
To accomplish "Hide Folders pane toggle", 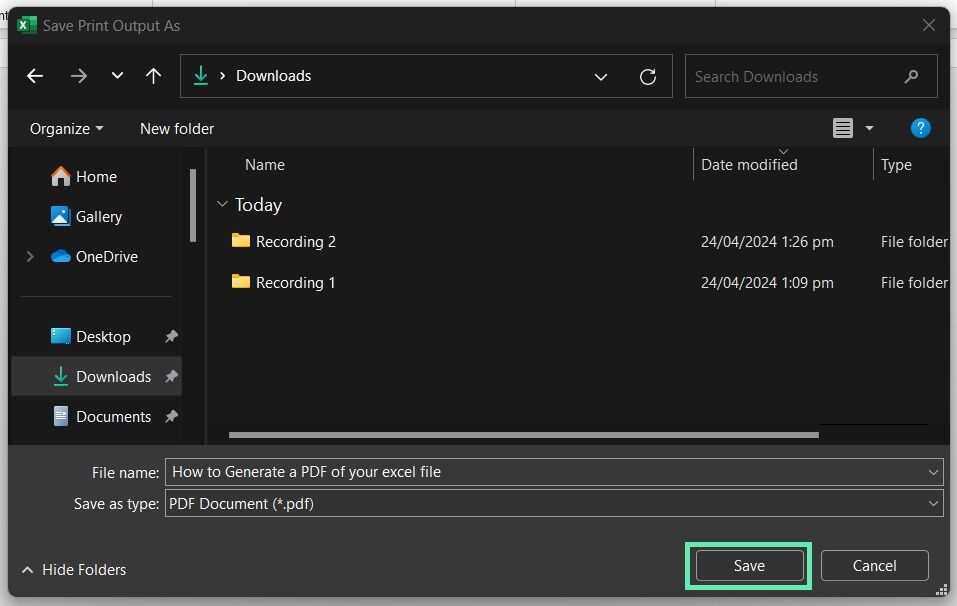I will pos(74,569).
